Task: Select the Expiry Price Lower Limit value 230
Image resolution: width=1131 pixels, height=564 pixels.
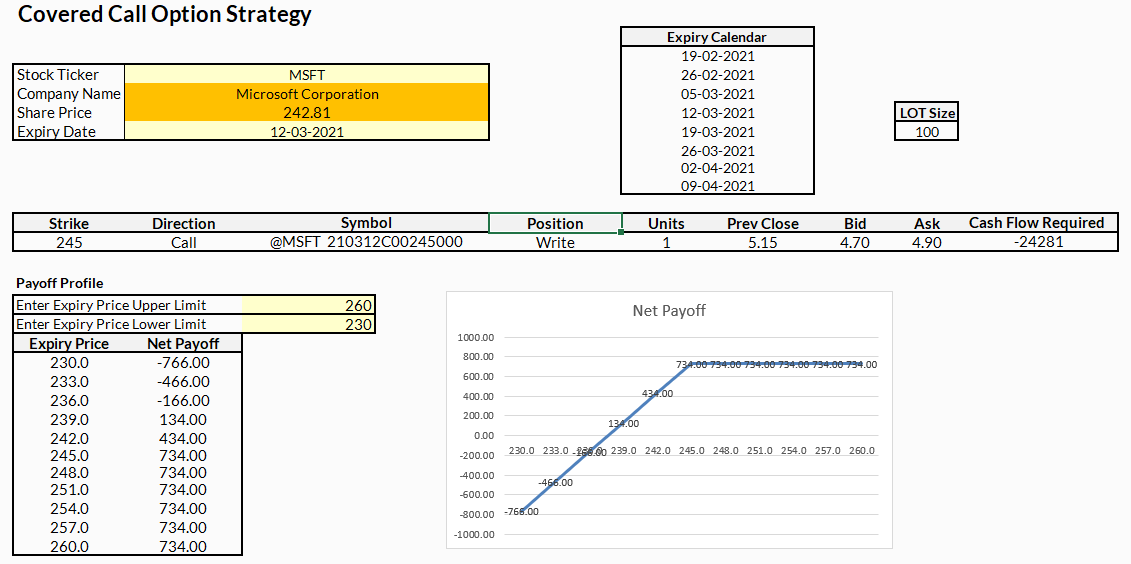Action: click(308, 324)
